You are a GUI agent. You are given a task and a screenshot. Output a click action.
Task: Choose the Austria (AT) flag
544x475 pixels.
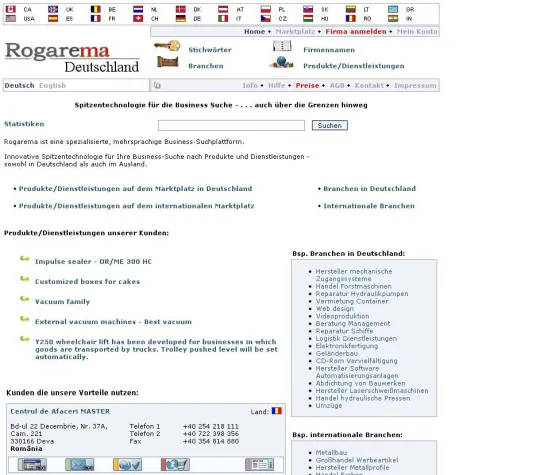[223, 9]
